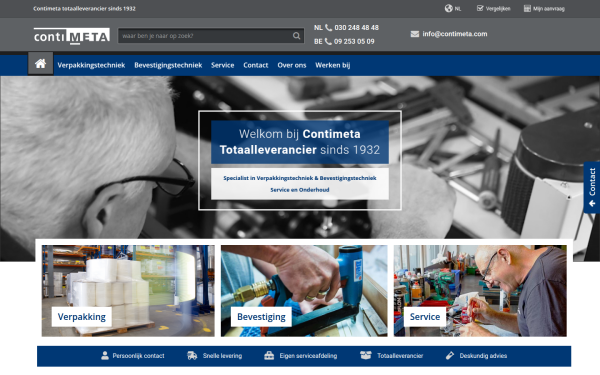600x375 pixels.
Task: Click the envelope icon next to the email address
Action: (x=415, y=34)
